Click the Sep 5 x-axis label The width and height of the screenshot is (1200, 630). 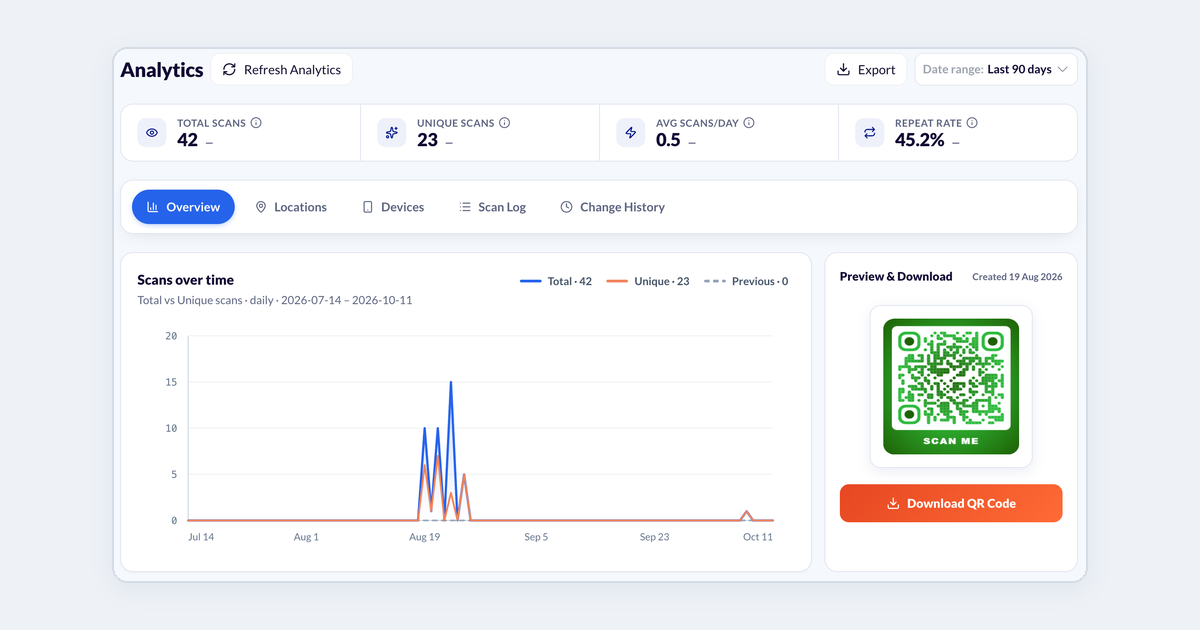536,537
